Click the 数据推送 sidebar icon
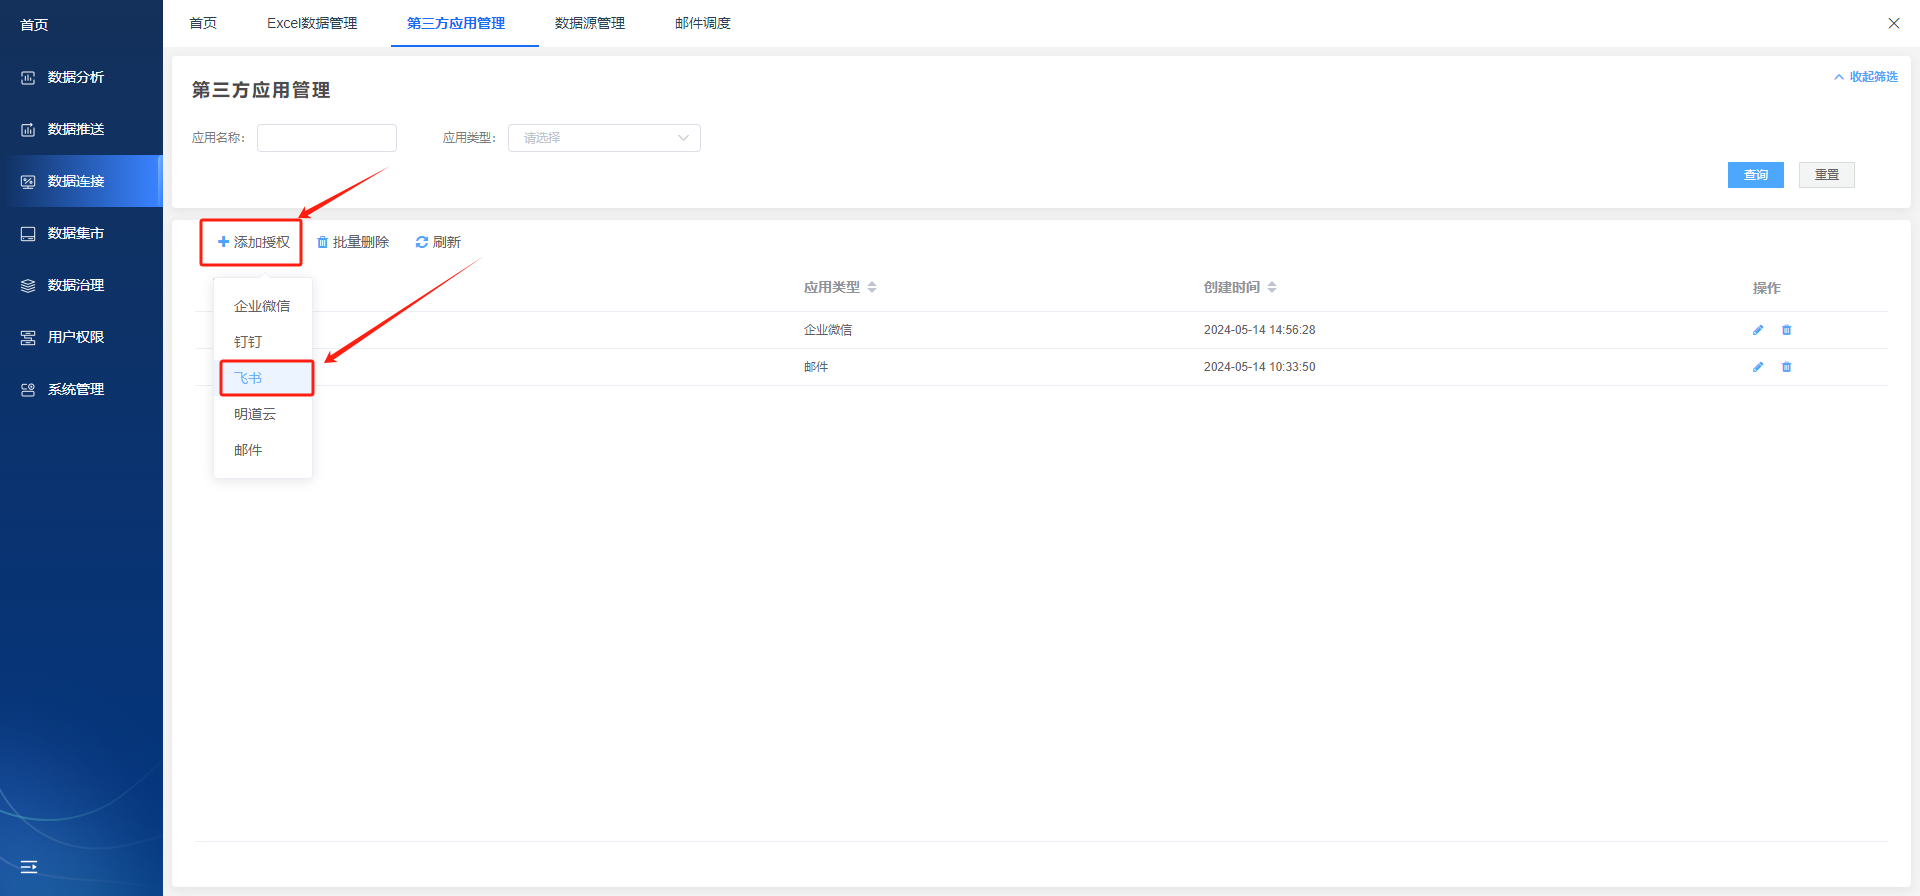Image resolution: width=1920 pixels, height=896 pixels. [x=28, y=129]
